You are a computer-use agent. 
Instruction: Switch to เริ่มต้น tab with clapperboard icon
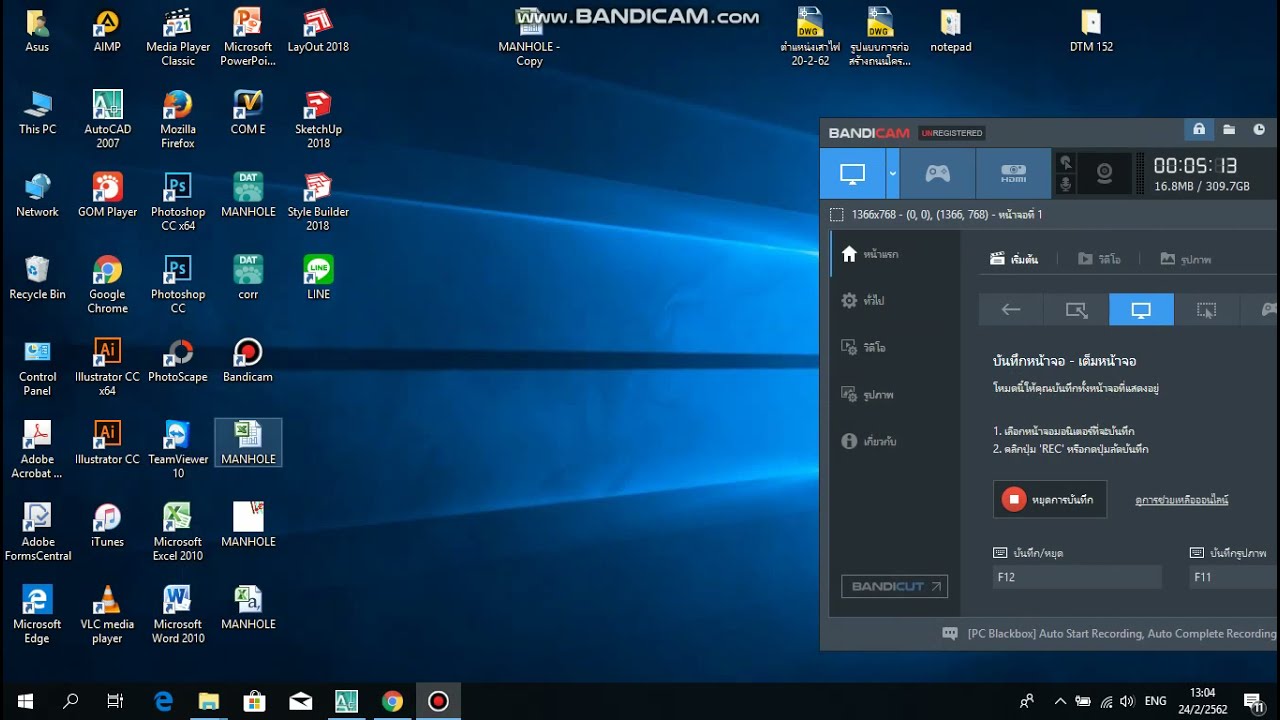[x=1014, y=259]
